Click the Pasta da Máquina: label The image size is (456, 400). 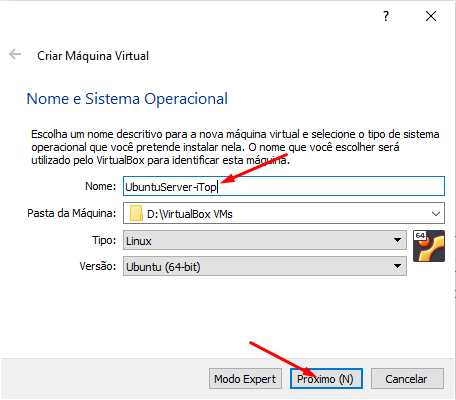[x=71, y=213]
